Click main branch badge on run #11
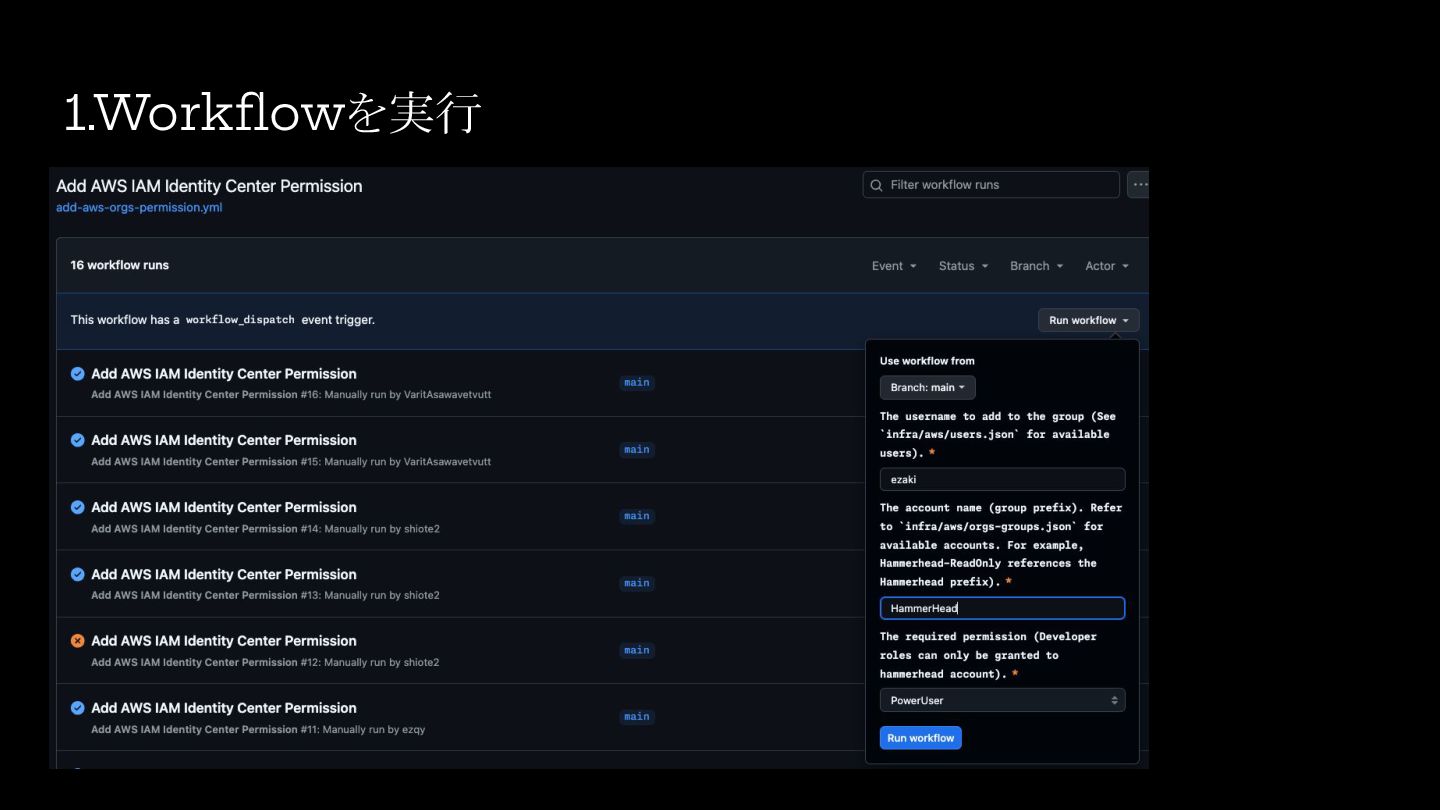This screenshot has height=810, width=1440. 637,717
